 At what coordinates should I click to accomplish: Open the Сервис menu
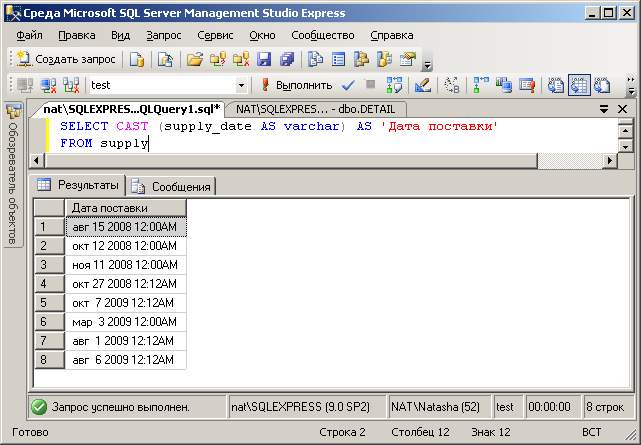(x=215, y=36)
